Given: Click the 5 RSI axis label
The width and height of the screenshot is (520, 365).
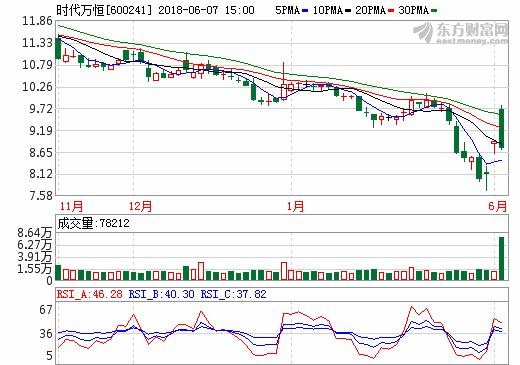Looking at the screenshot, I should coord(49,356).
